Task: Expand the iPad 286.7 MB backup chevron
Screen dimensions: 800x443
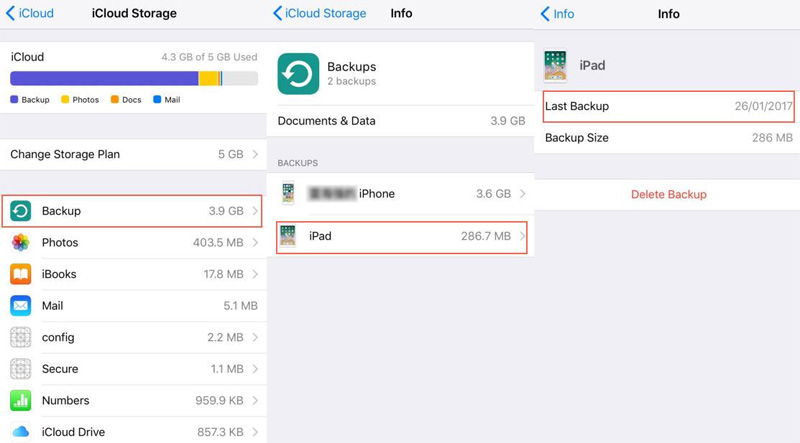Action: [522, 236]
